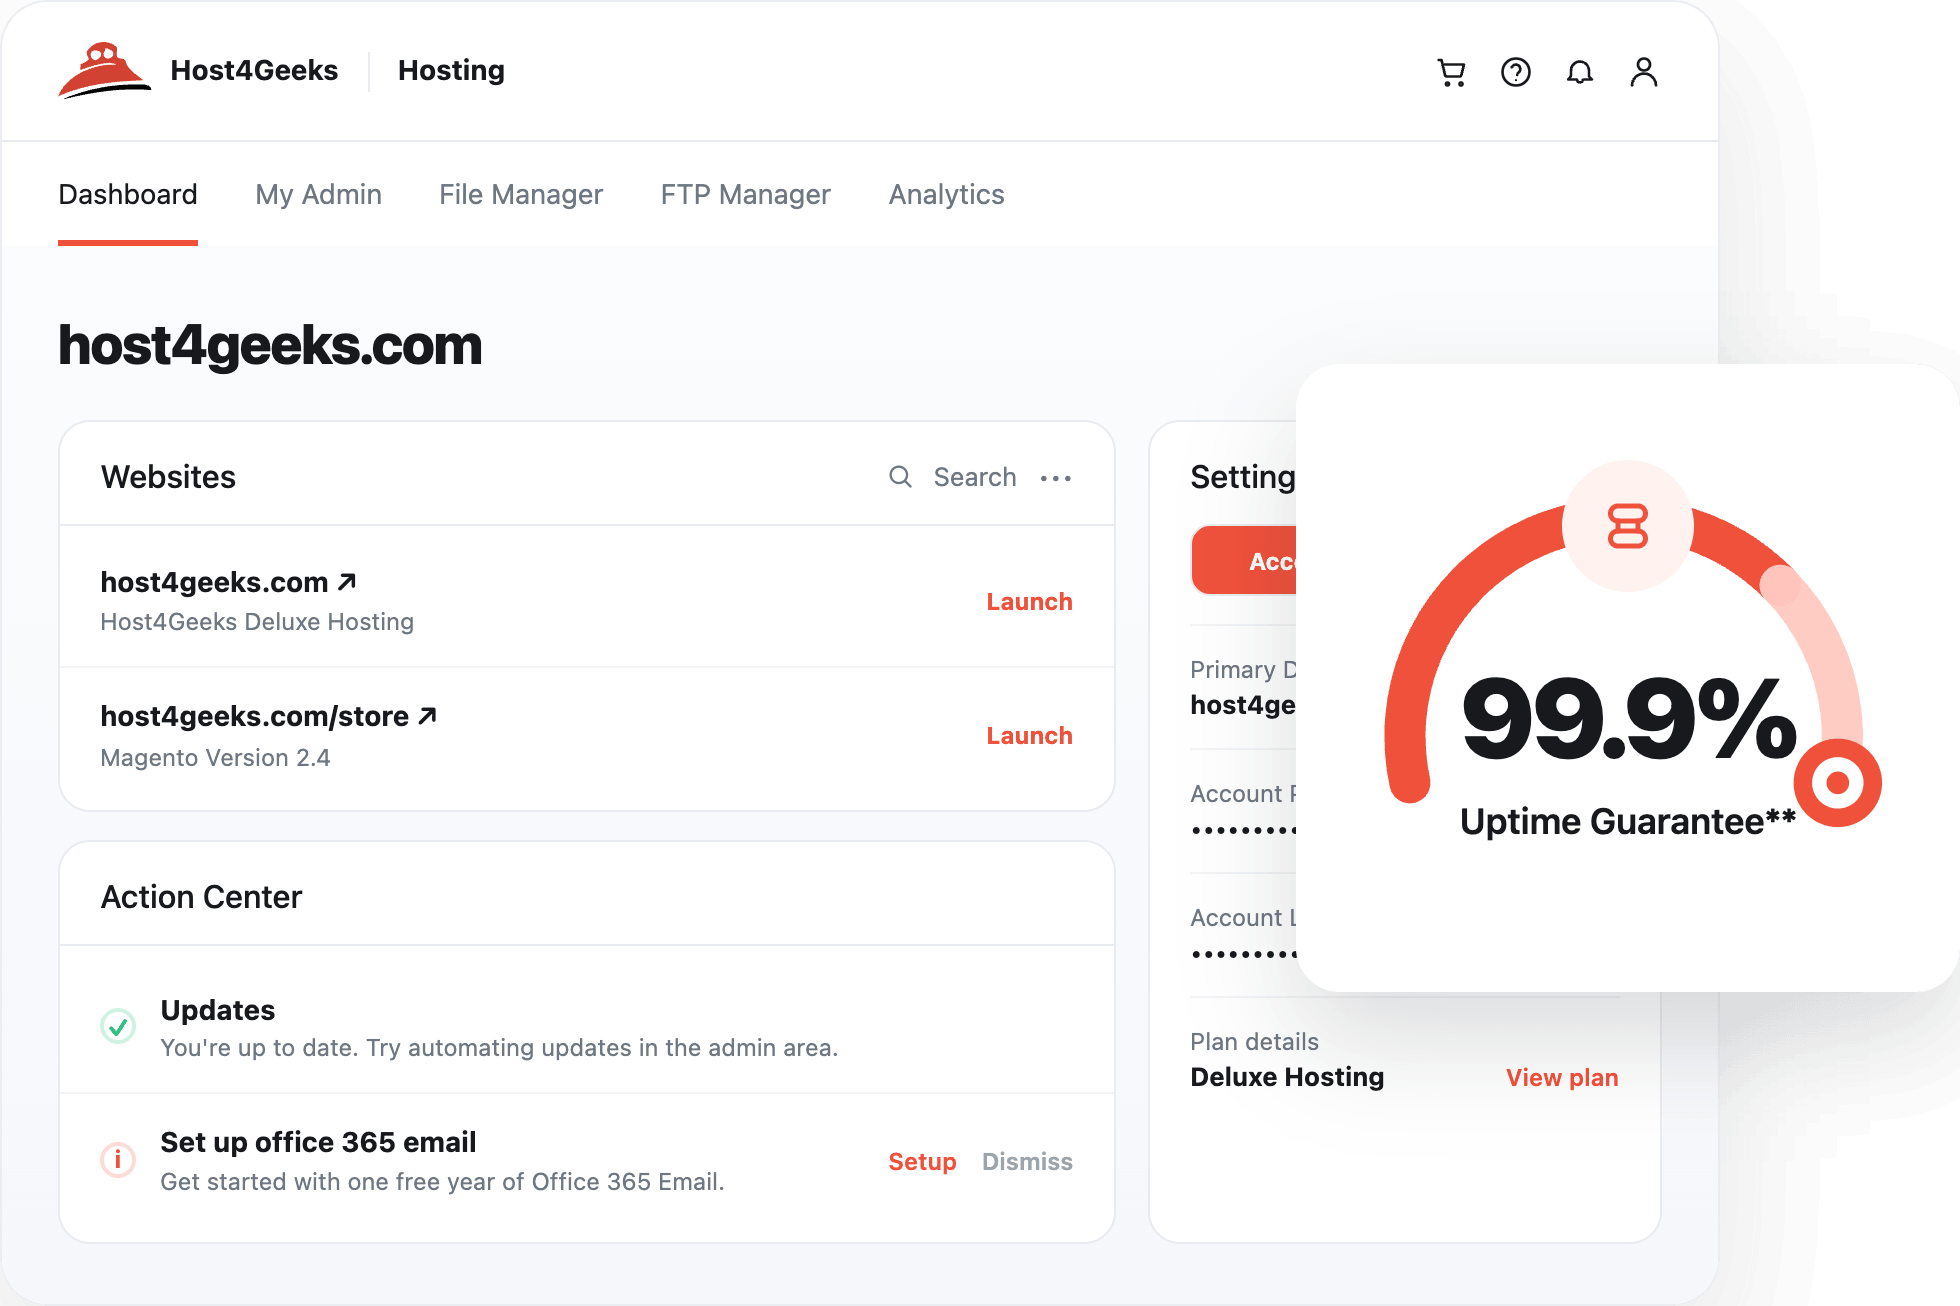Screen dimensions: 1960x1306
Task: Click the Hosting header label
Action: point(451,70)
